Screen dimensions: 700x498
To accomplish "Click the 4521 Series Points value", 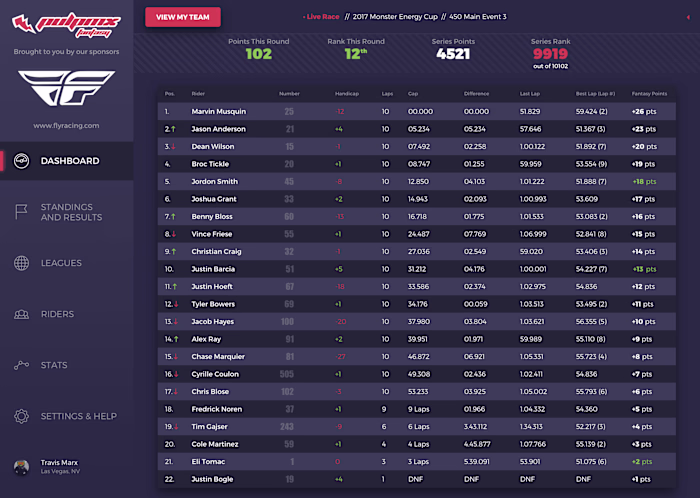I will point(453,54).
